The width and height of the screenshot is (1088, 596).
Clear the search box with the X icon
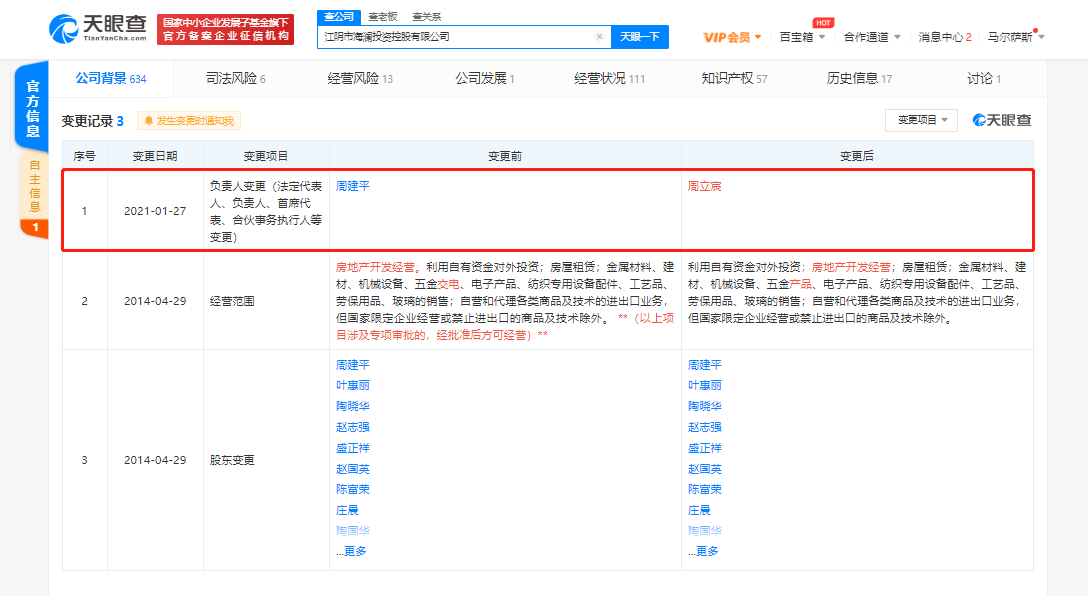599,37
